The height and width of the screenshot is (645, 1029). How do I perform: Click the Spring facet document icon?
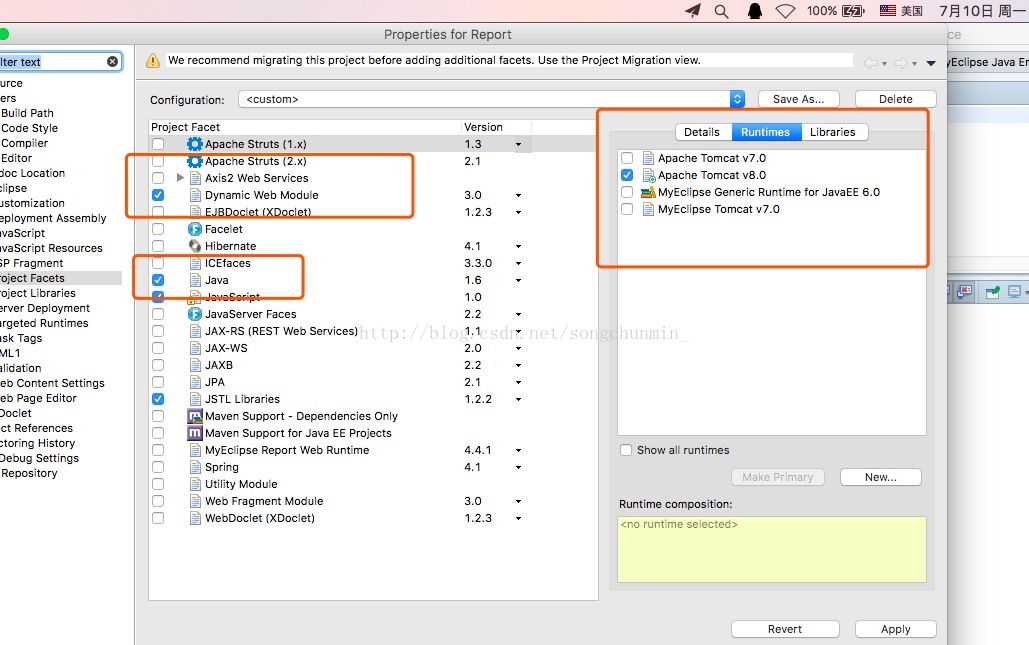195,467
